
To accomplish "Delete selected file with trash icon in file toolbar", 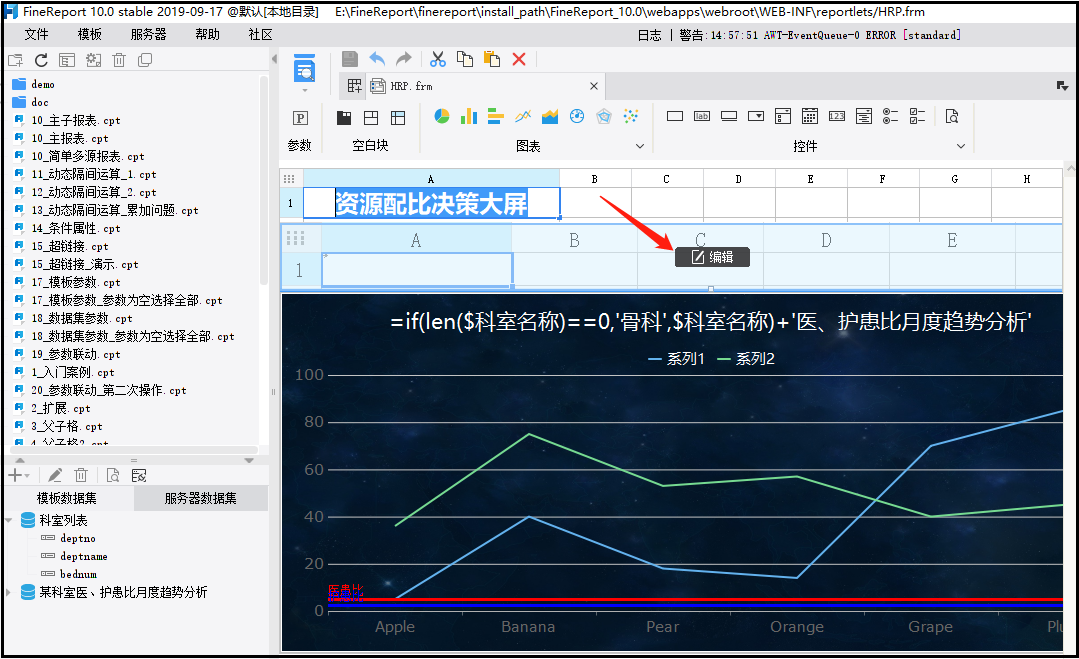I will (x=119, y=61).
